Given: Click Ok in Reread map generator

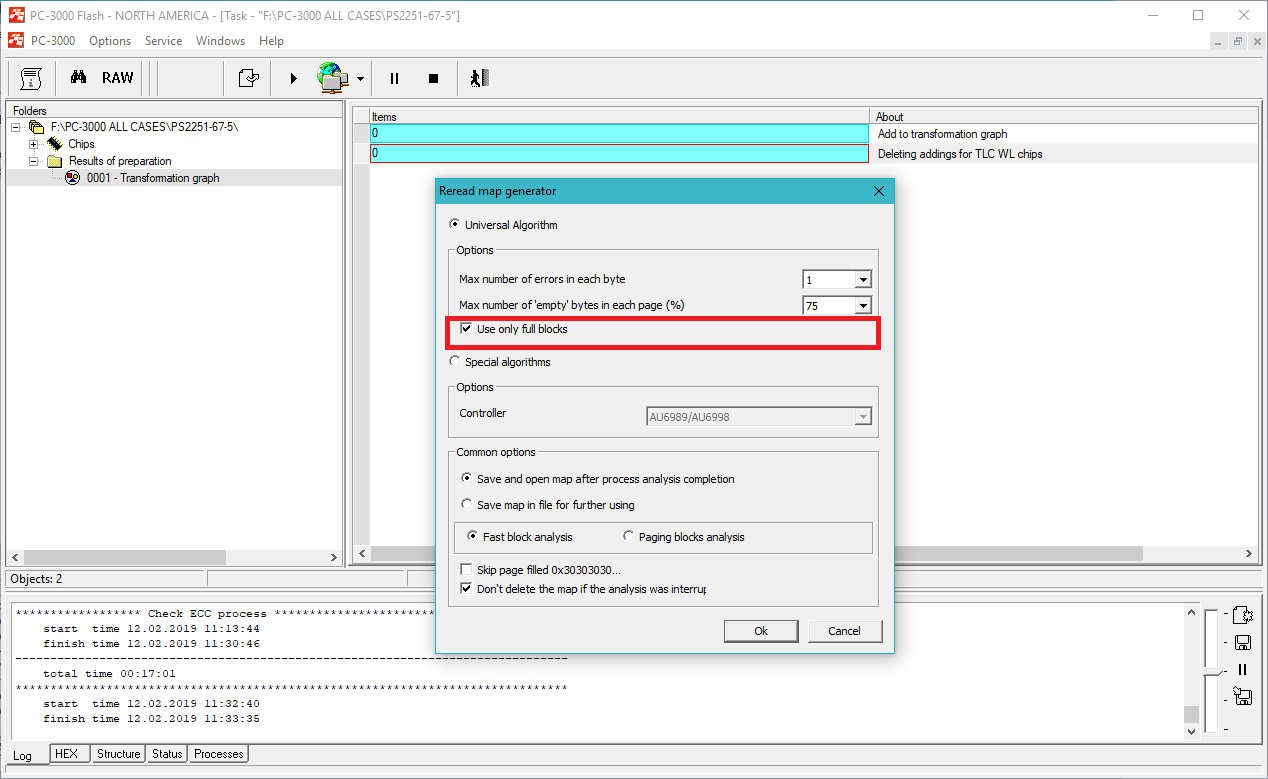Looking at the screenshot, I should [x=761, y=631].
